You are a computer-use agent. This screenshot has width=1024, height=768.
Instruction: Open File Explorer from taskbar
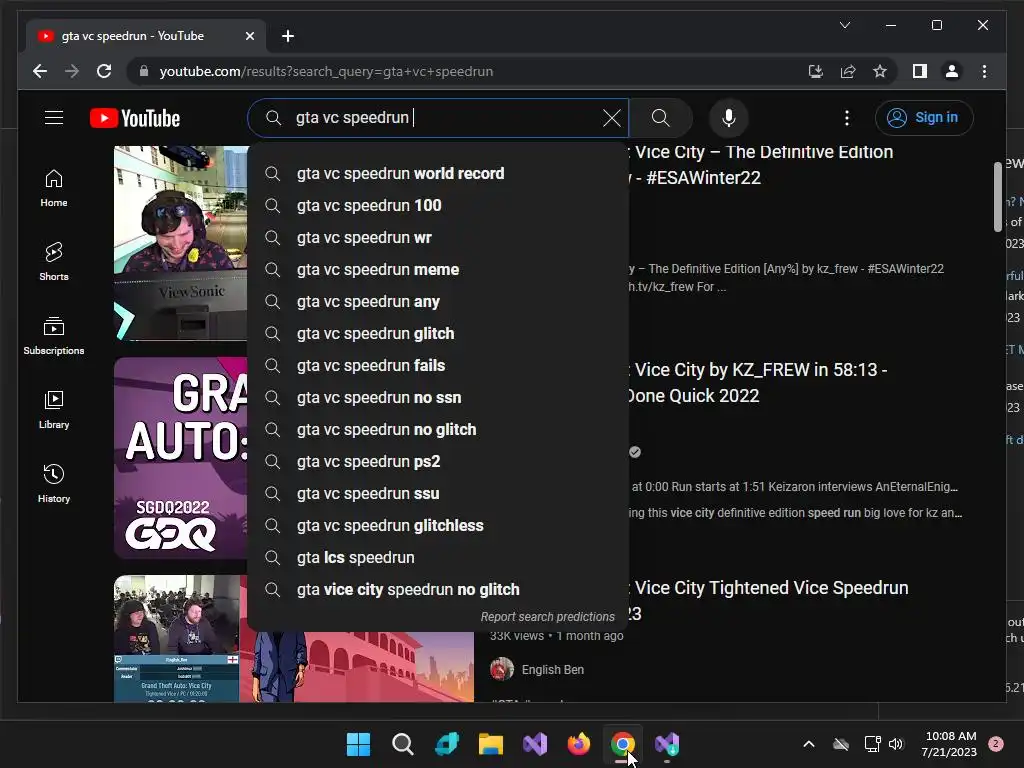click(490, 744)
